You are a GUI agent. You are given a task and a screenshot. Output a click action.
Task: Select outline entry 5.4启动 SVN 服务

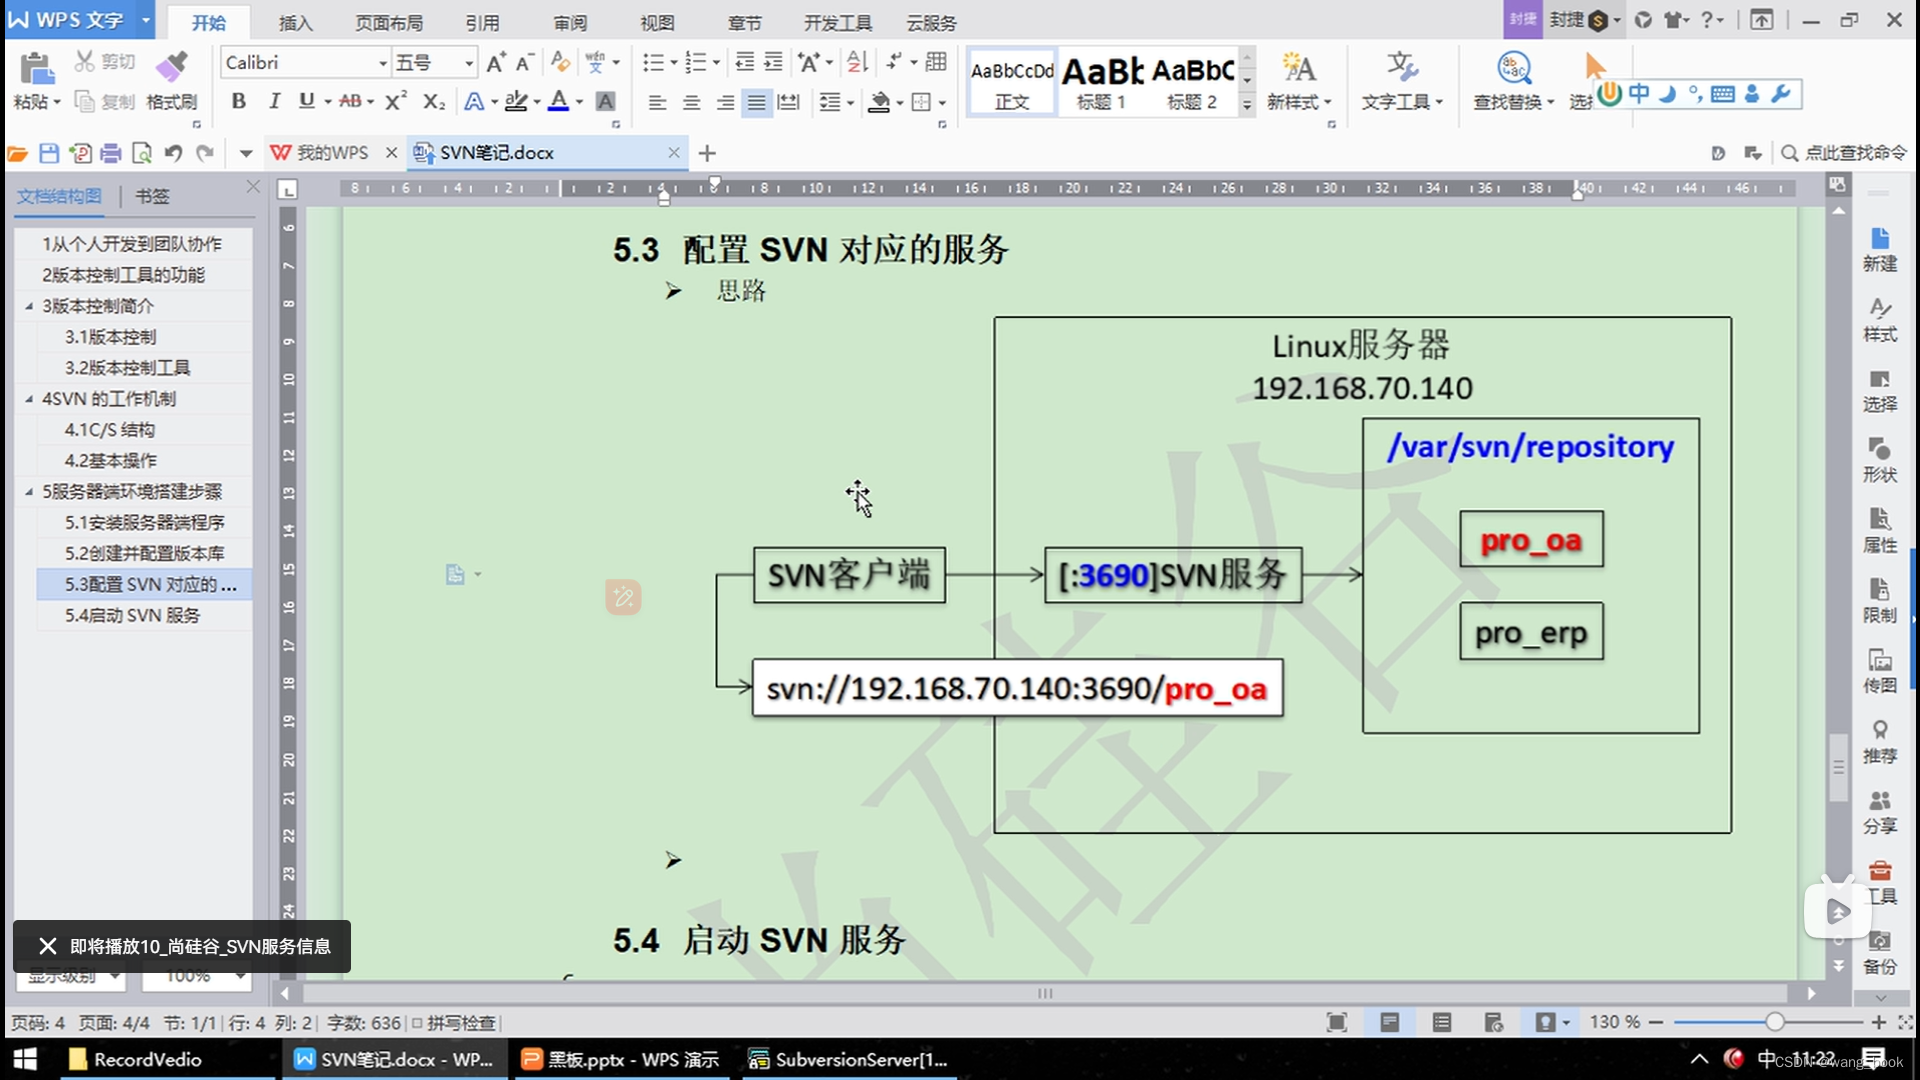coord(132,615)
